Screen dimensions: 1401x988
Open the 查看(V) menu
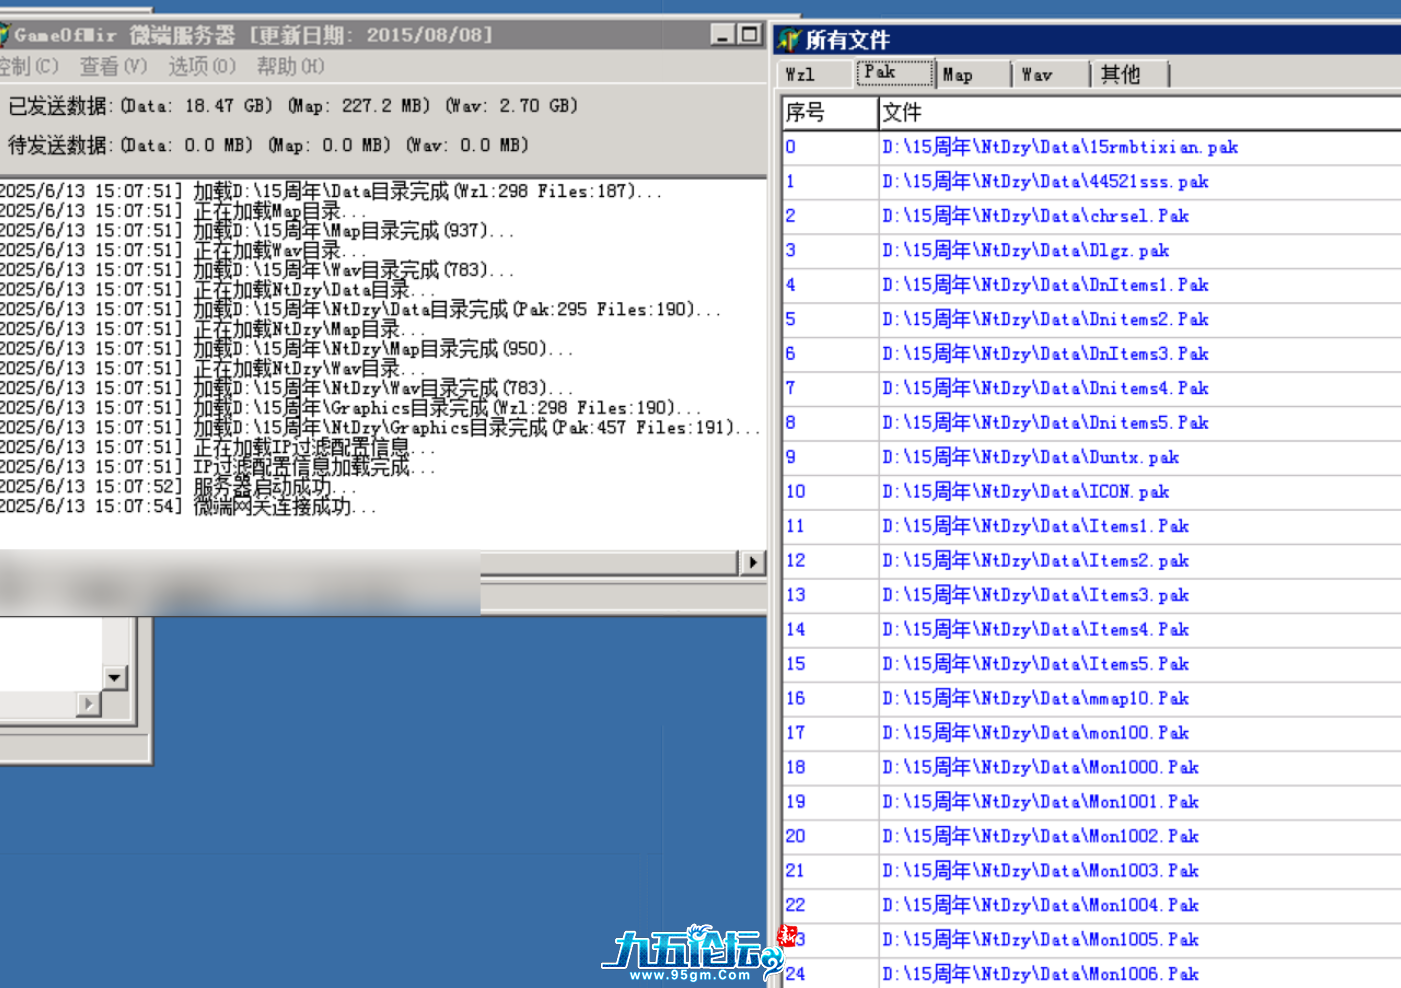(x=113, y=67)
